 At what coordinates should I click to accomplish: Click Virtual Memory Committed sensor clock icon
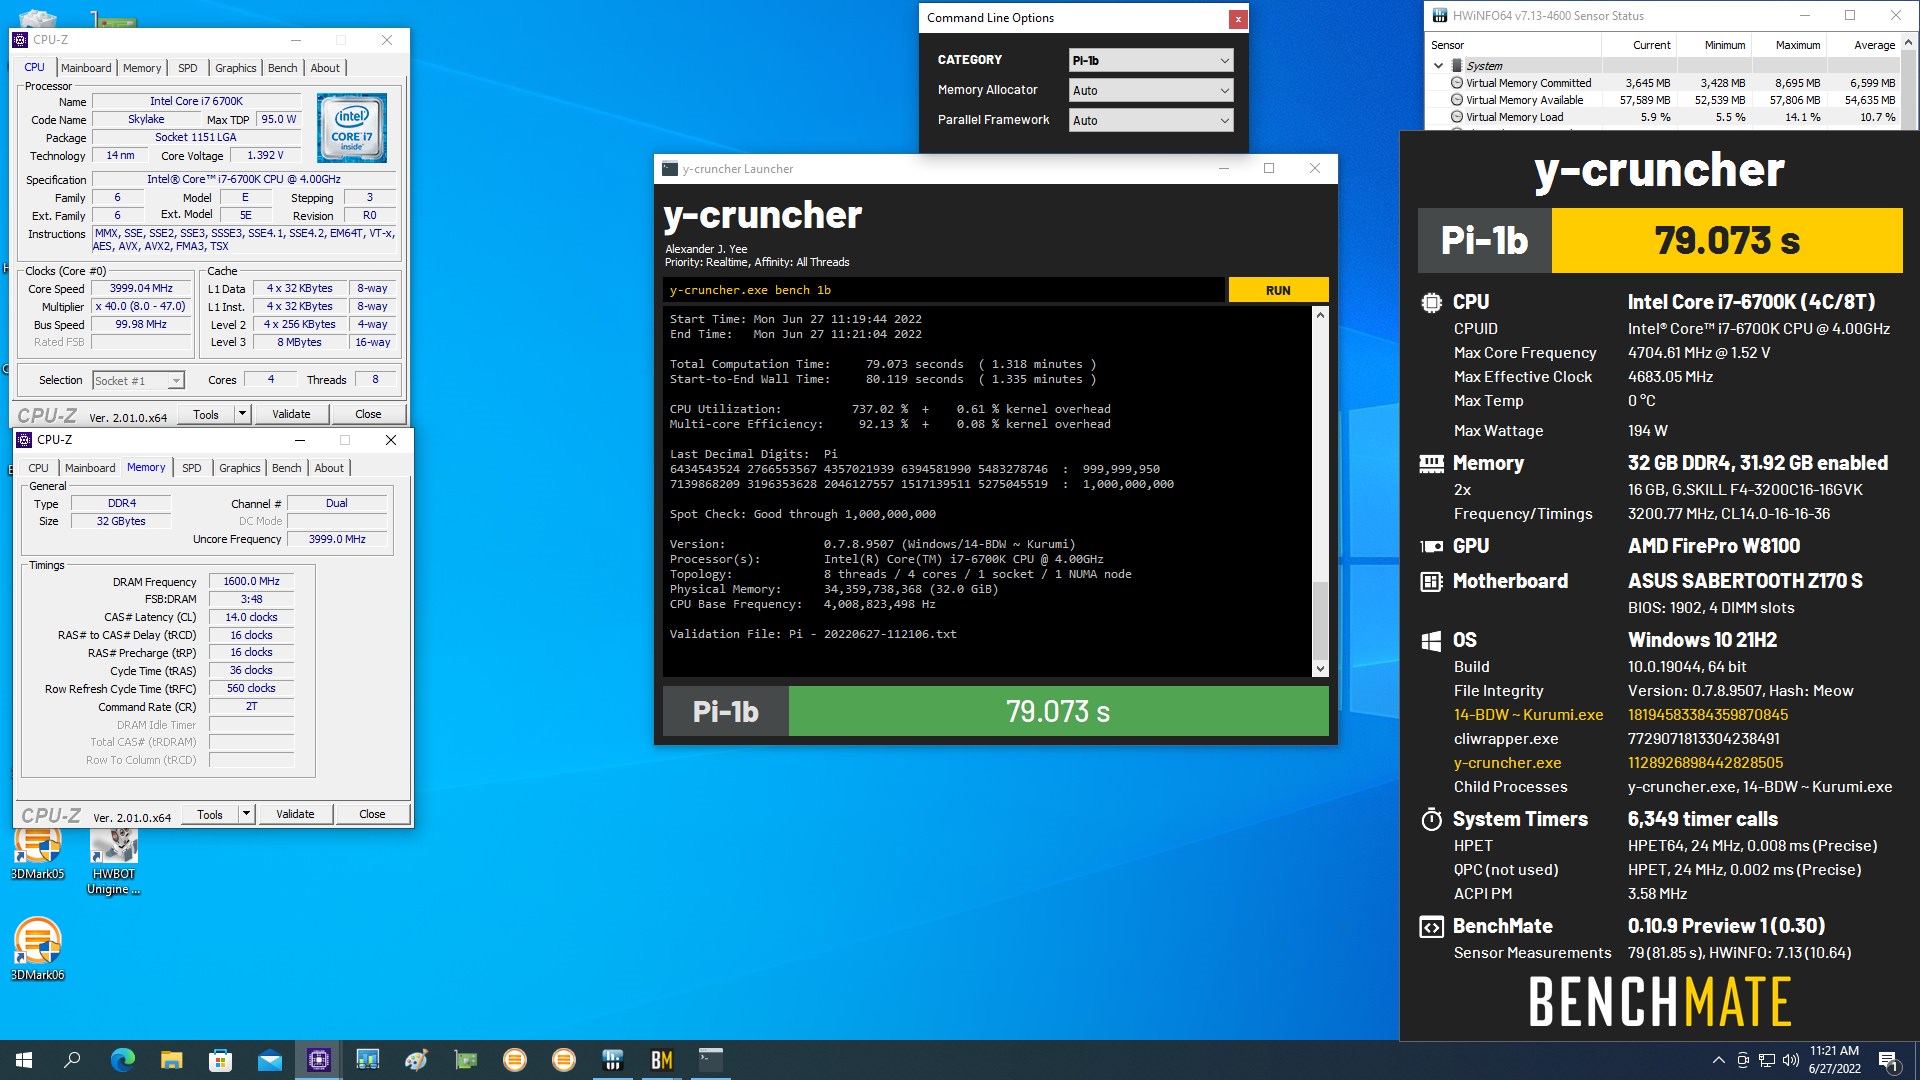pyautogui.click(x=1457, y=83)
